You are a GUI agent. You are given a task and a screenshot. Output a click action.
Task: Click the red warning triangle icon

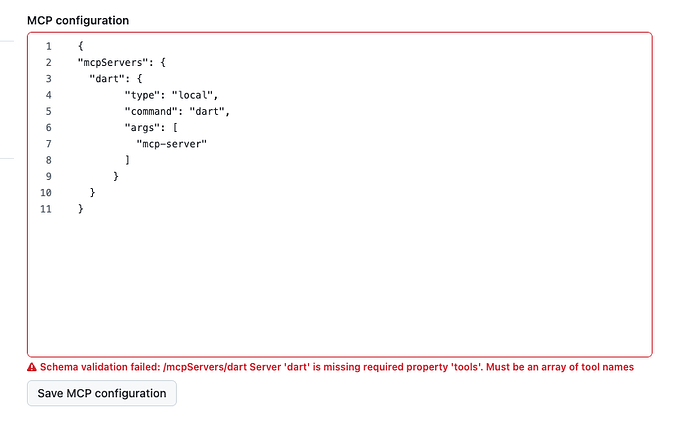tap(32, 367)
